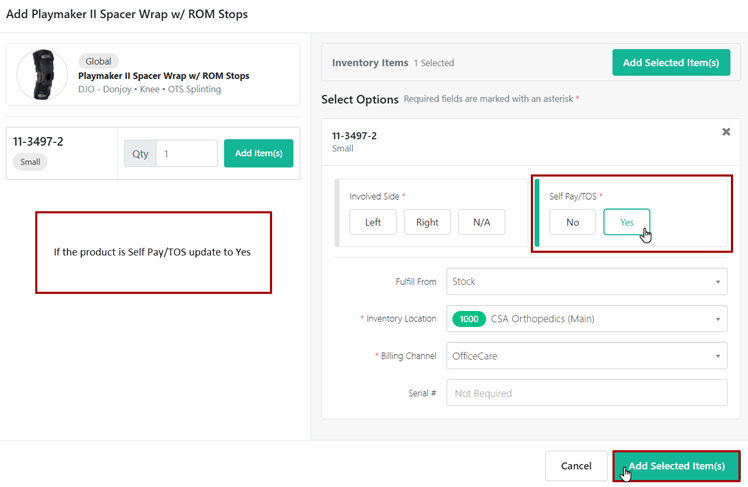
Task: Click the Global tag badge
Action: coord(99,61)
